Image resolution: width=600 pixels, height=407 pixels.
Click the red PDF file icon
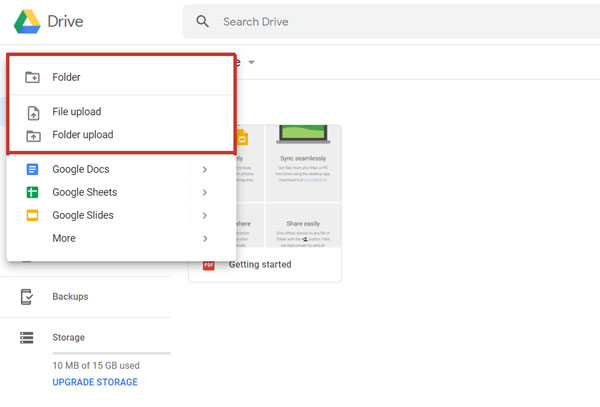pyautogui.click(x=209, y=265)
